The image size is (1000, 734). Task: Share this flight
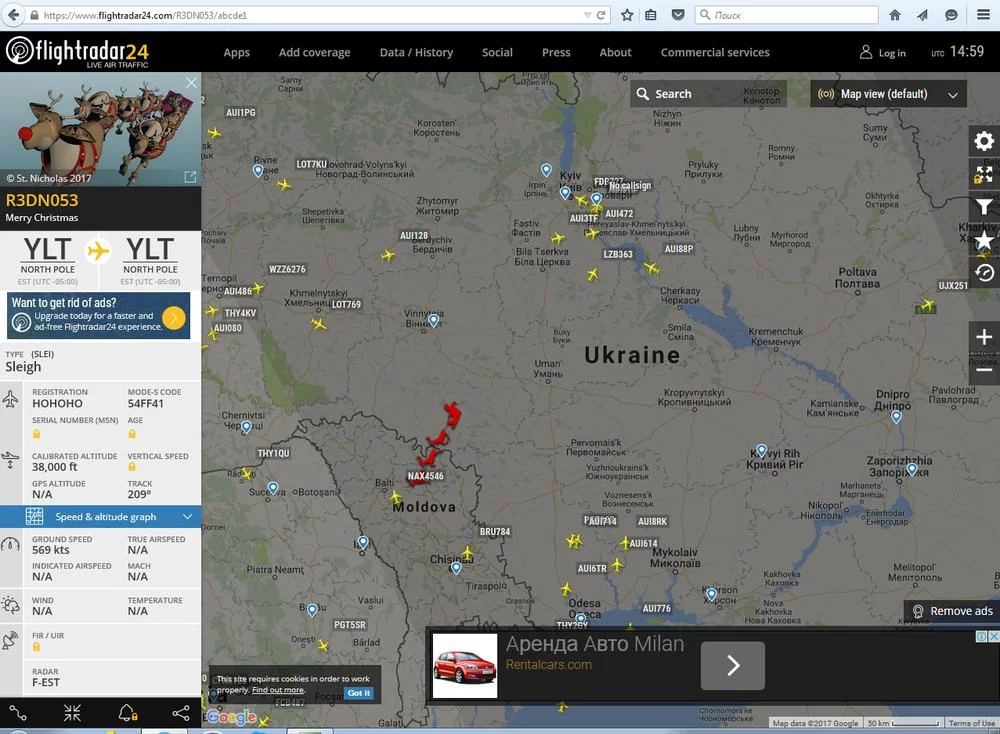tap(181, 713)
